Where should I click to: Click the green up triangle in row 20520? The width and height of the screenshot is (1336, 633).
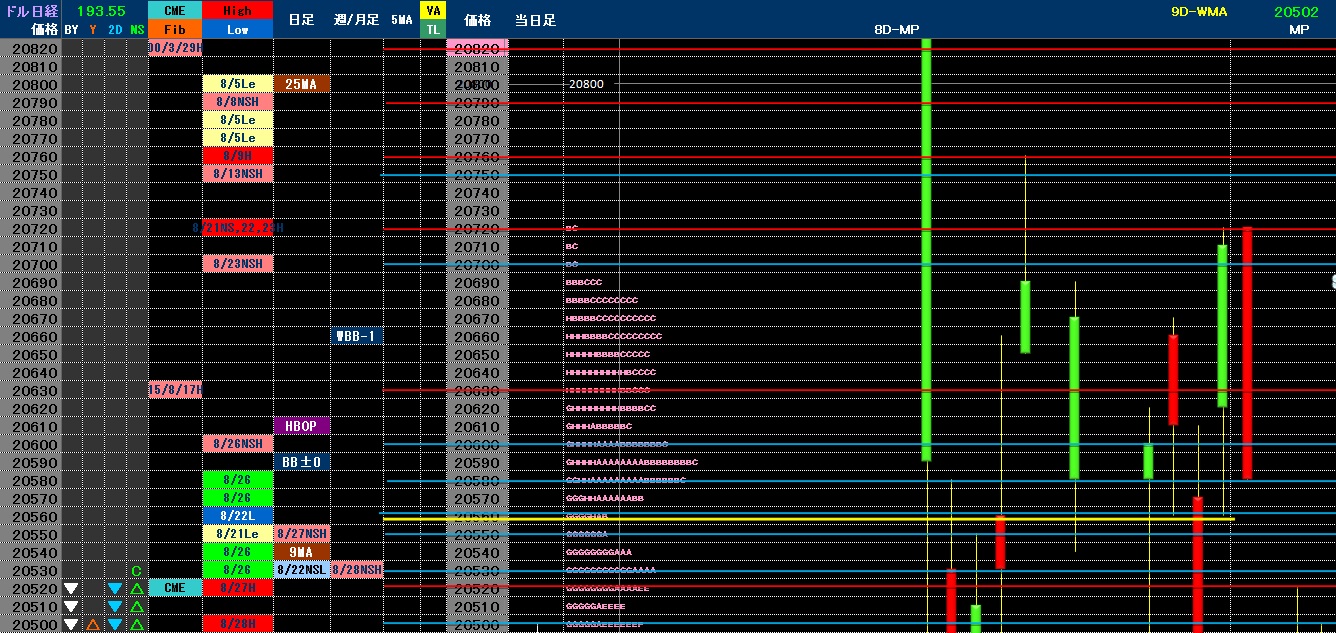point(137,588)
